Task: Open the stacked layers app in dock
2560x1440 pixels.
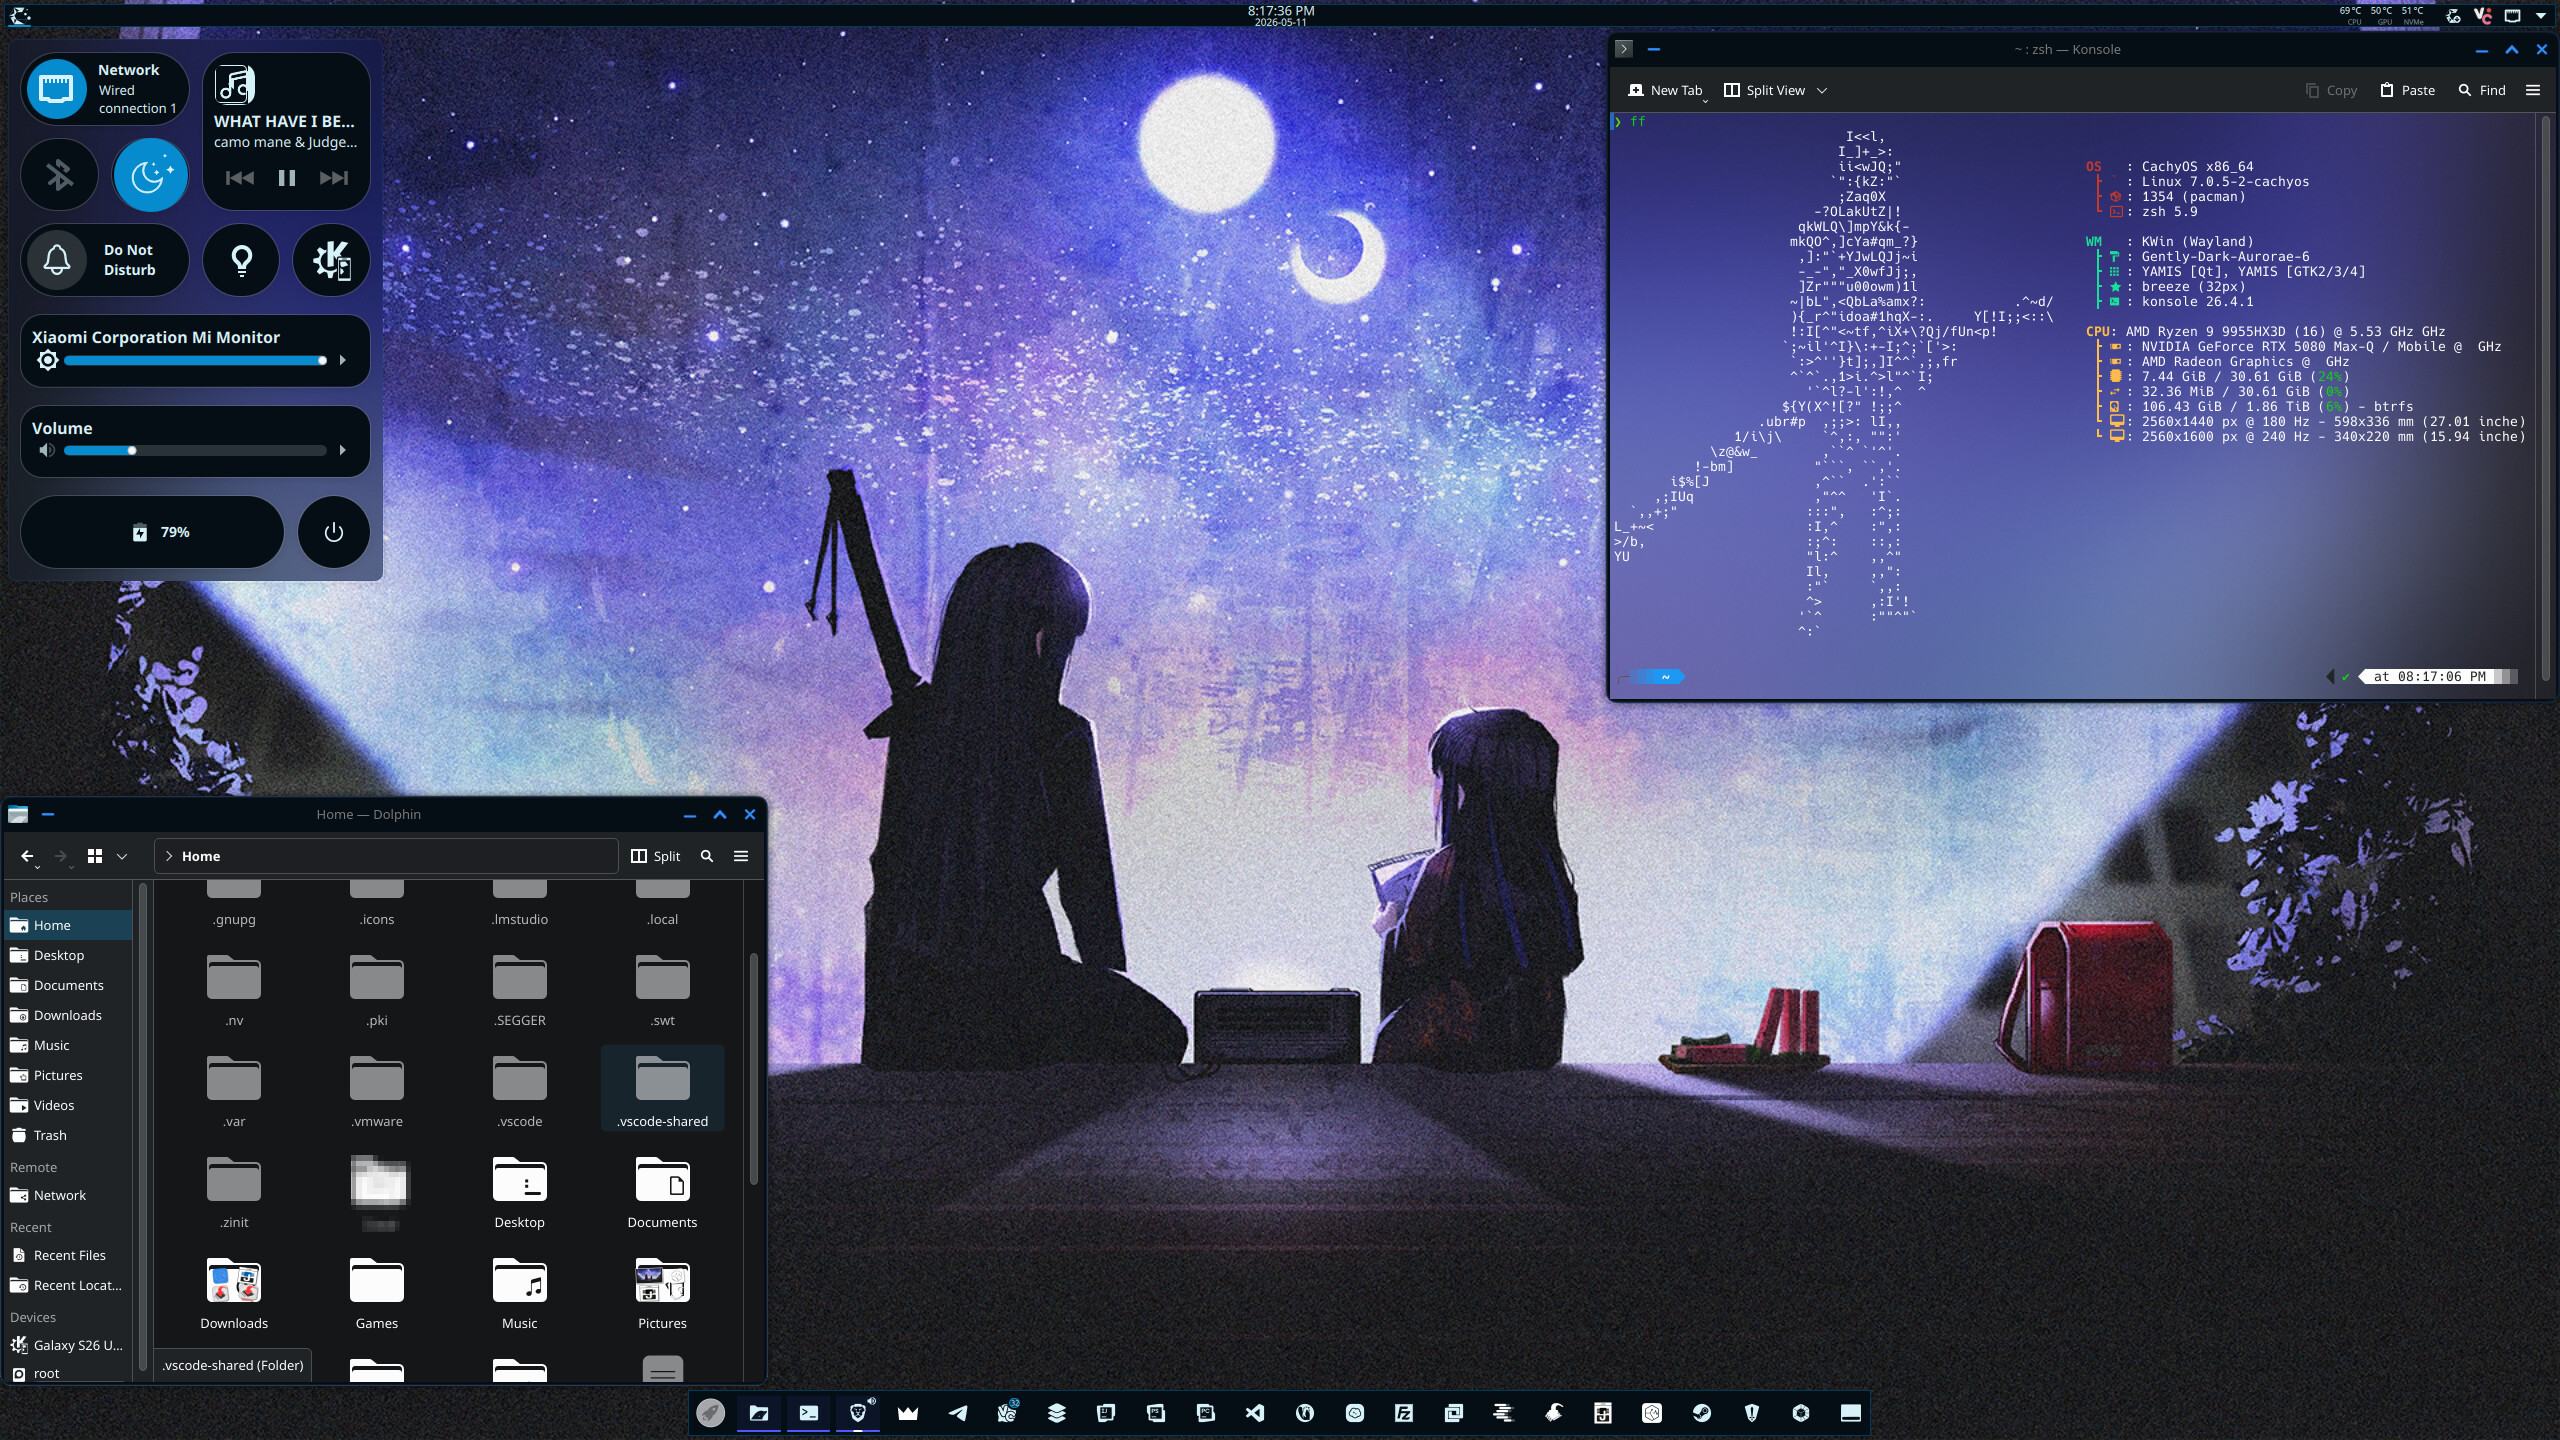Action: pos(1057,1413)
